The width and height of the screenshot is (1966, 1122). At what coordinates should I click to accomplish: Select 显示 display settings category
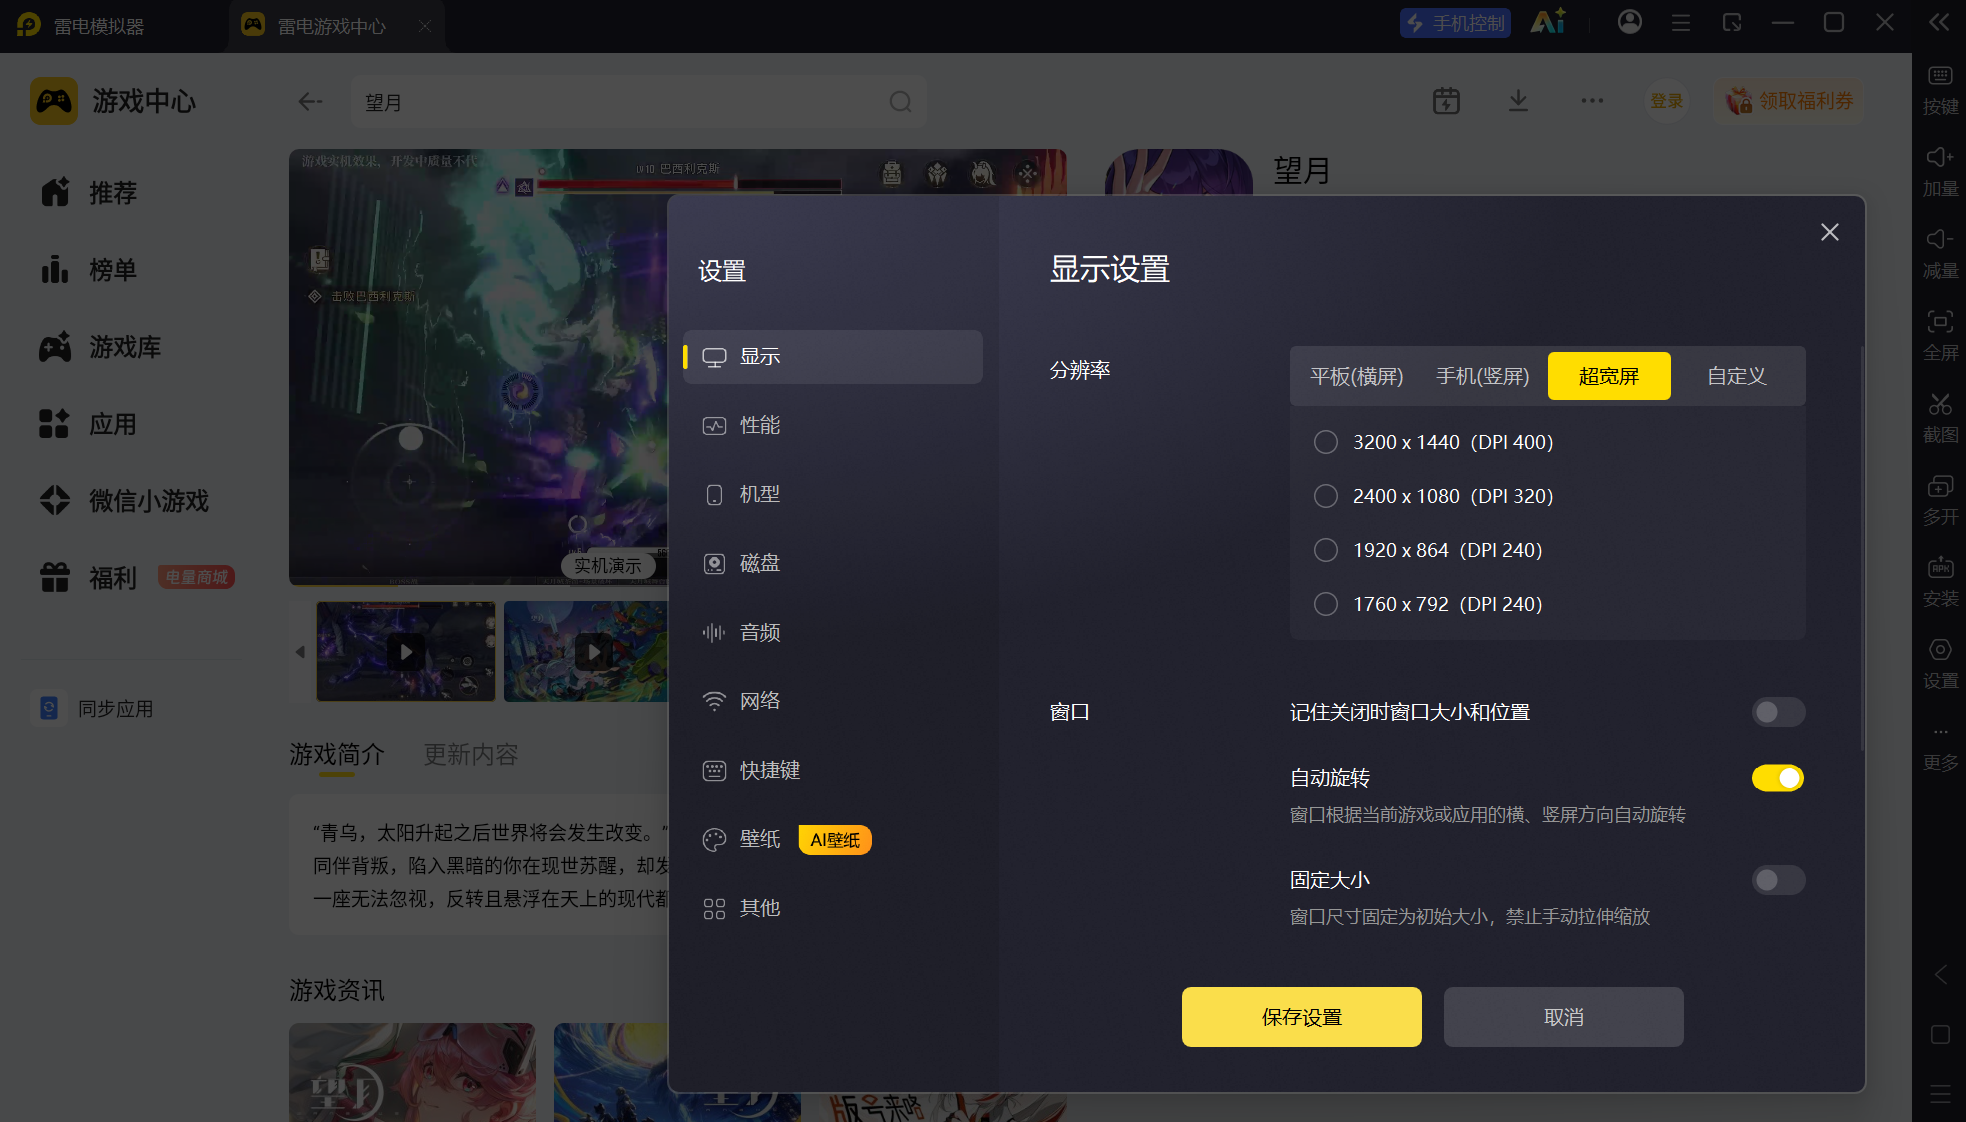pyautogui.click(x=833, y=357)
